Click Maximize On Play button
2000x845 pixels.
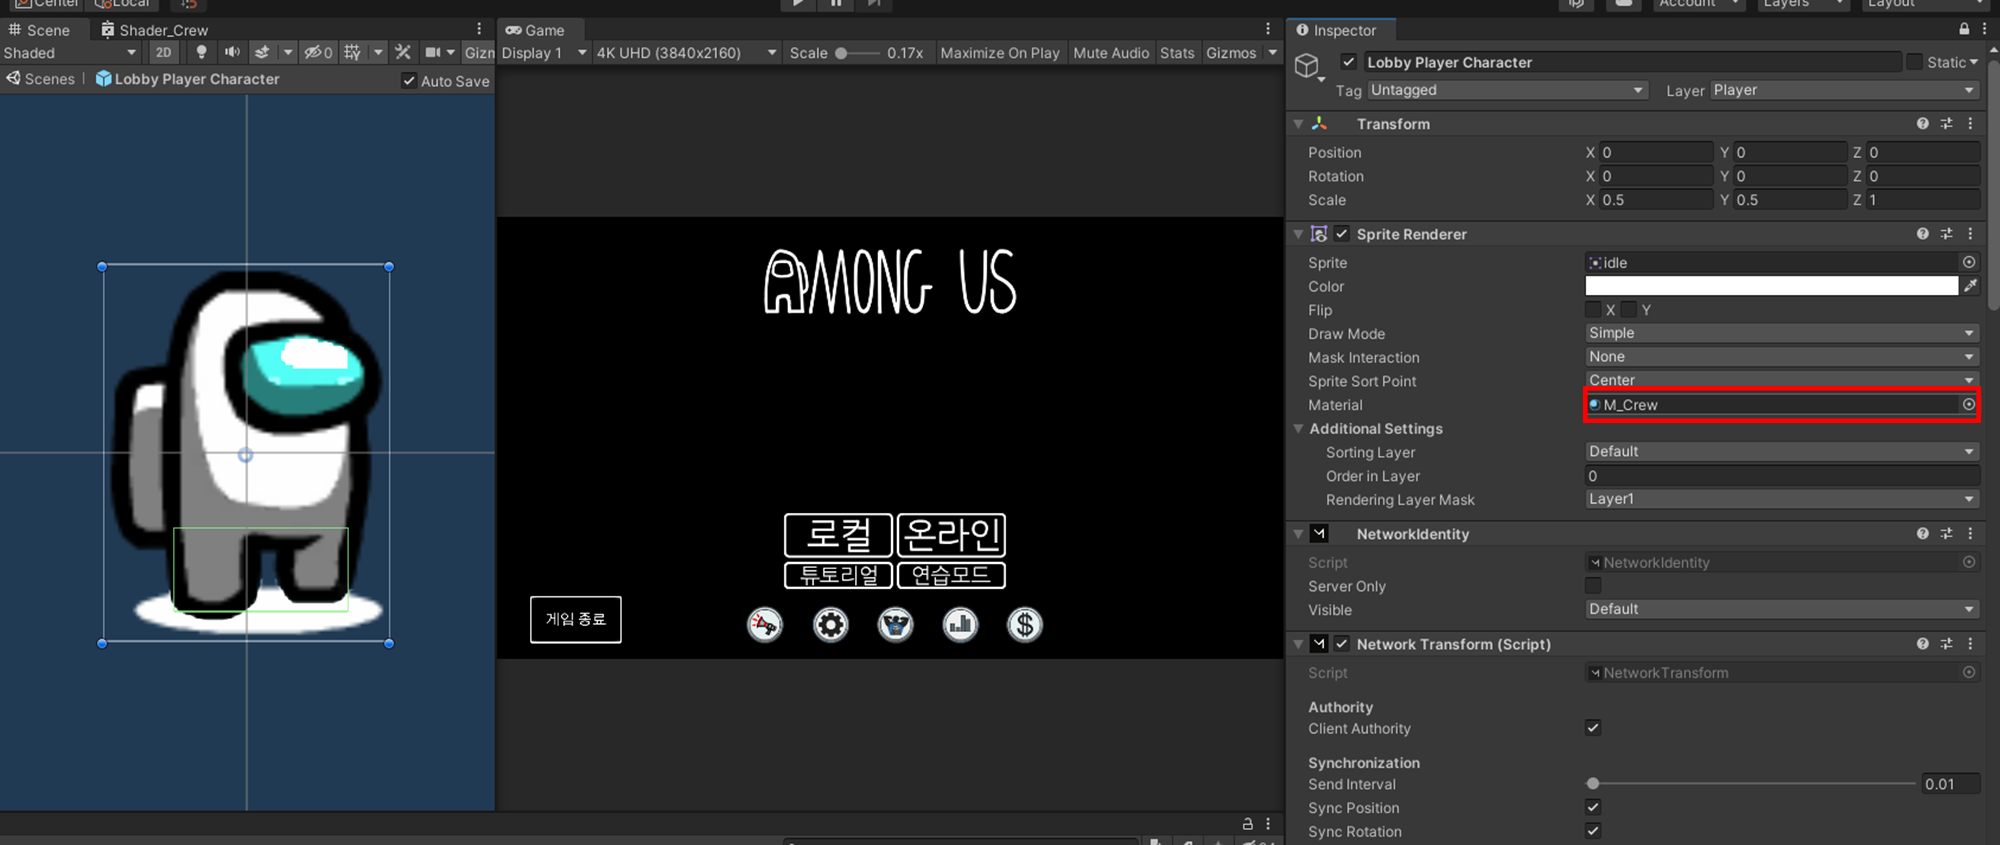(x=1000, y=52)
